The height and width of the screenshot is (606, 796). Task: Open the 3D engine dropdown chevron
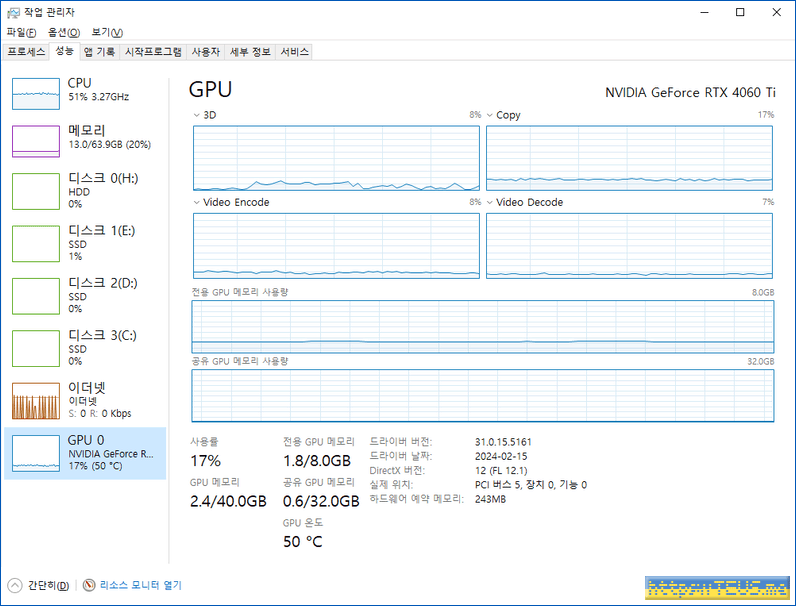point(197,115)
